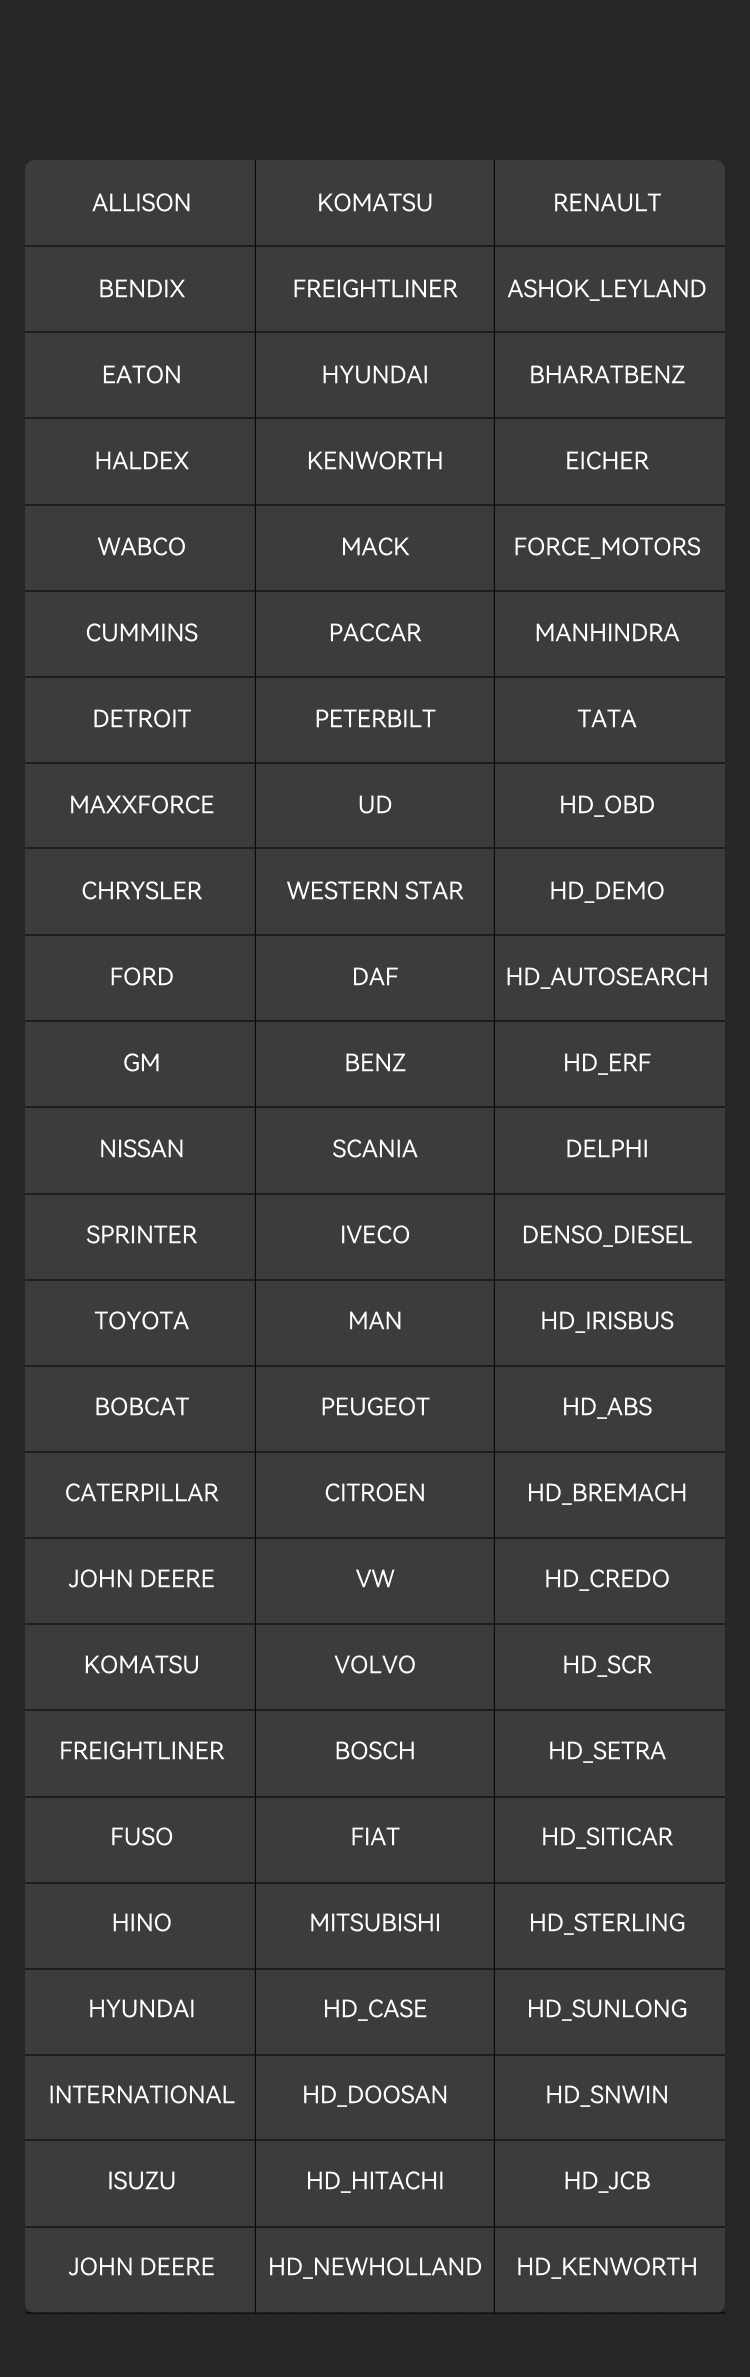
Task: Launch HD_AUTOSEARCH
Action: pos(607,977)
